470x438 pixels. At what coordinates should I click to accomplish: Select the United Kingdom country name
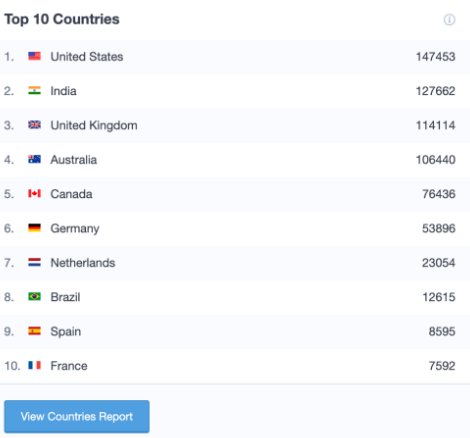(x=94, y=126)
